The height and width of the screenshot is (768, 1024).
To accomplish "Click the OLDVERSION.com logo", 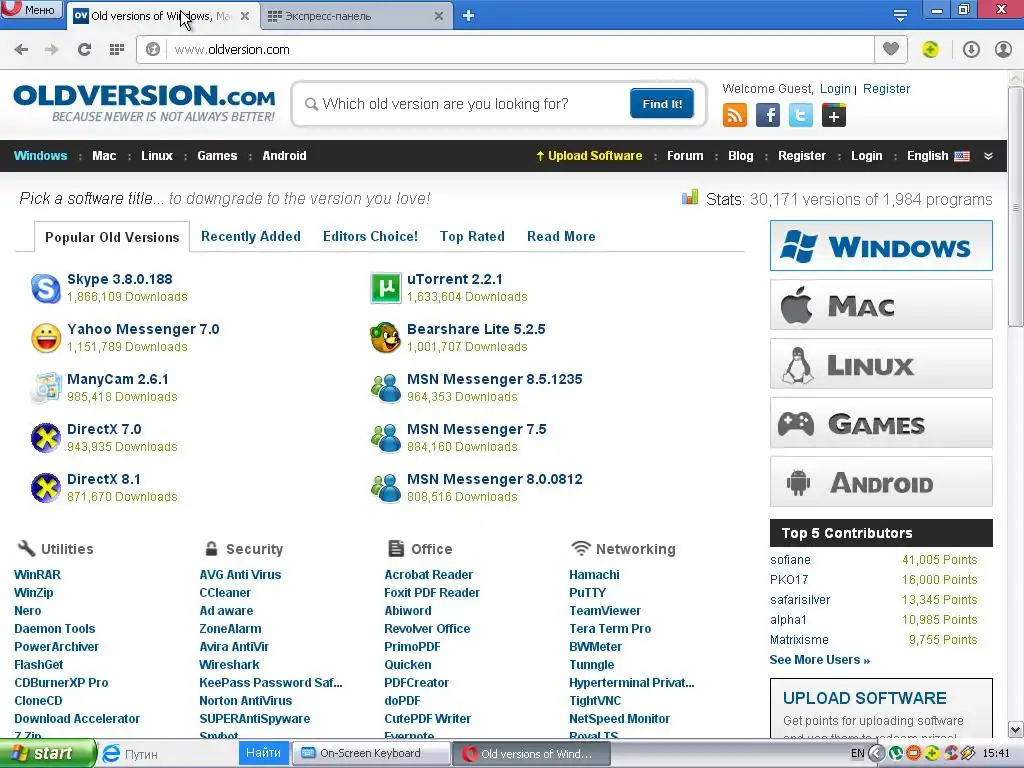I will coord(144,103).
